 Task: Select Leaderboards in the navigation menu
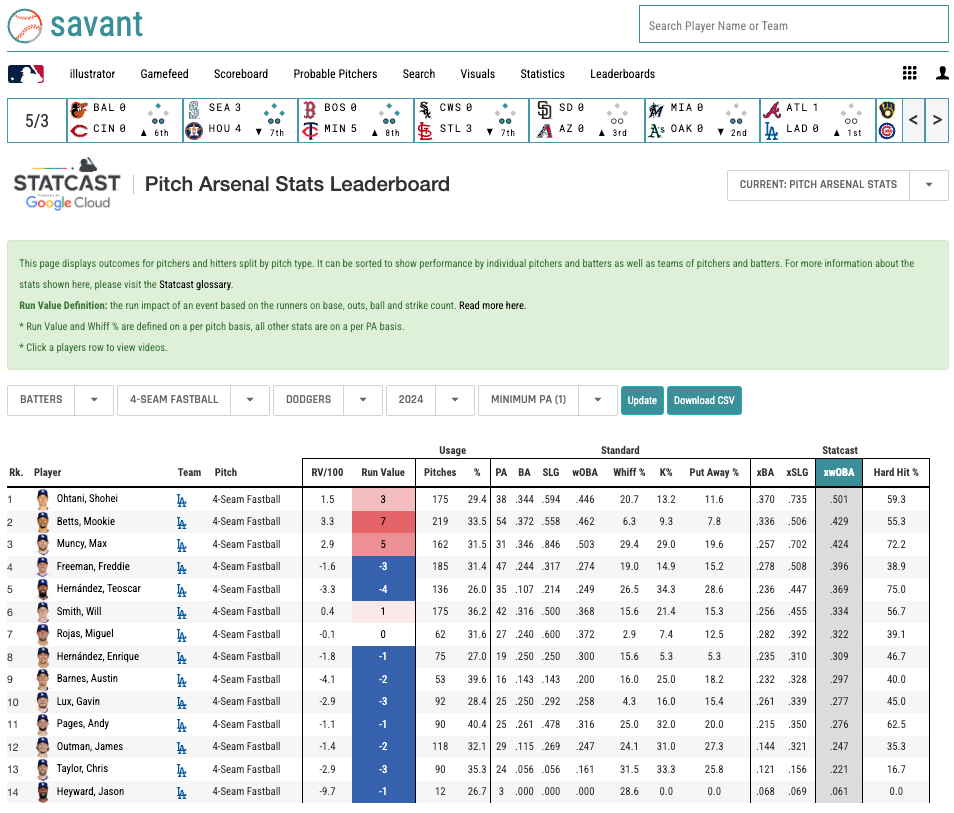tap(622, 73)
